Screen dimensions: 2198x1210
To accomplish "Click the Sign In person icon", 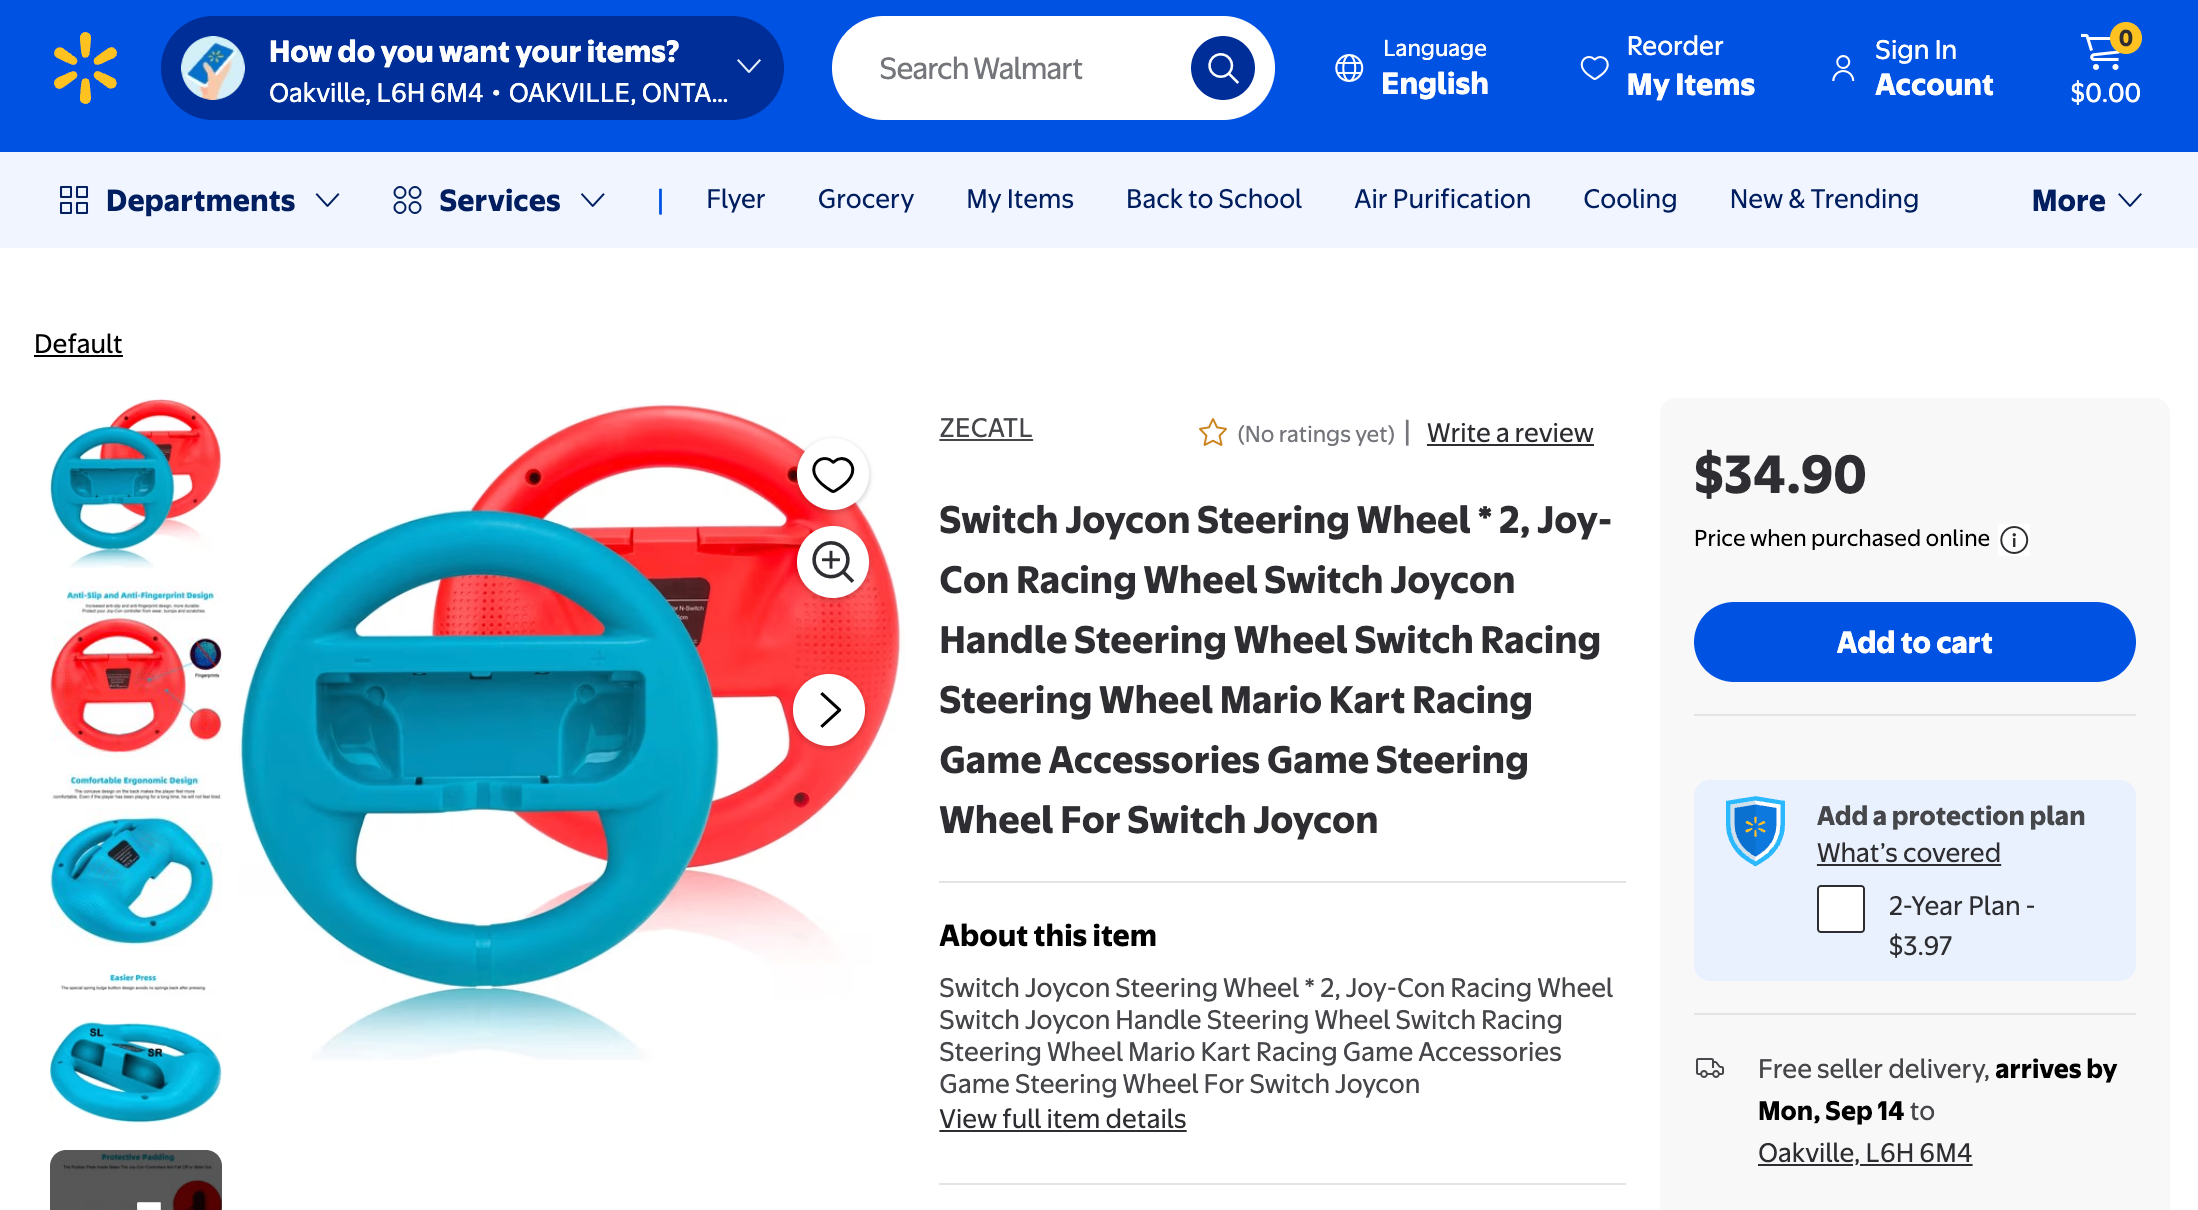I will pos(1842,68).
